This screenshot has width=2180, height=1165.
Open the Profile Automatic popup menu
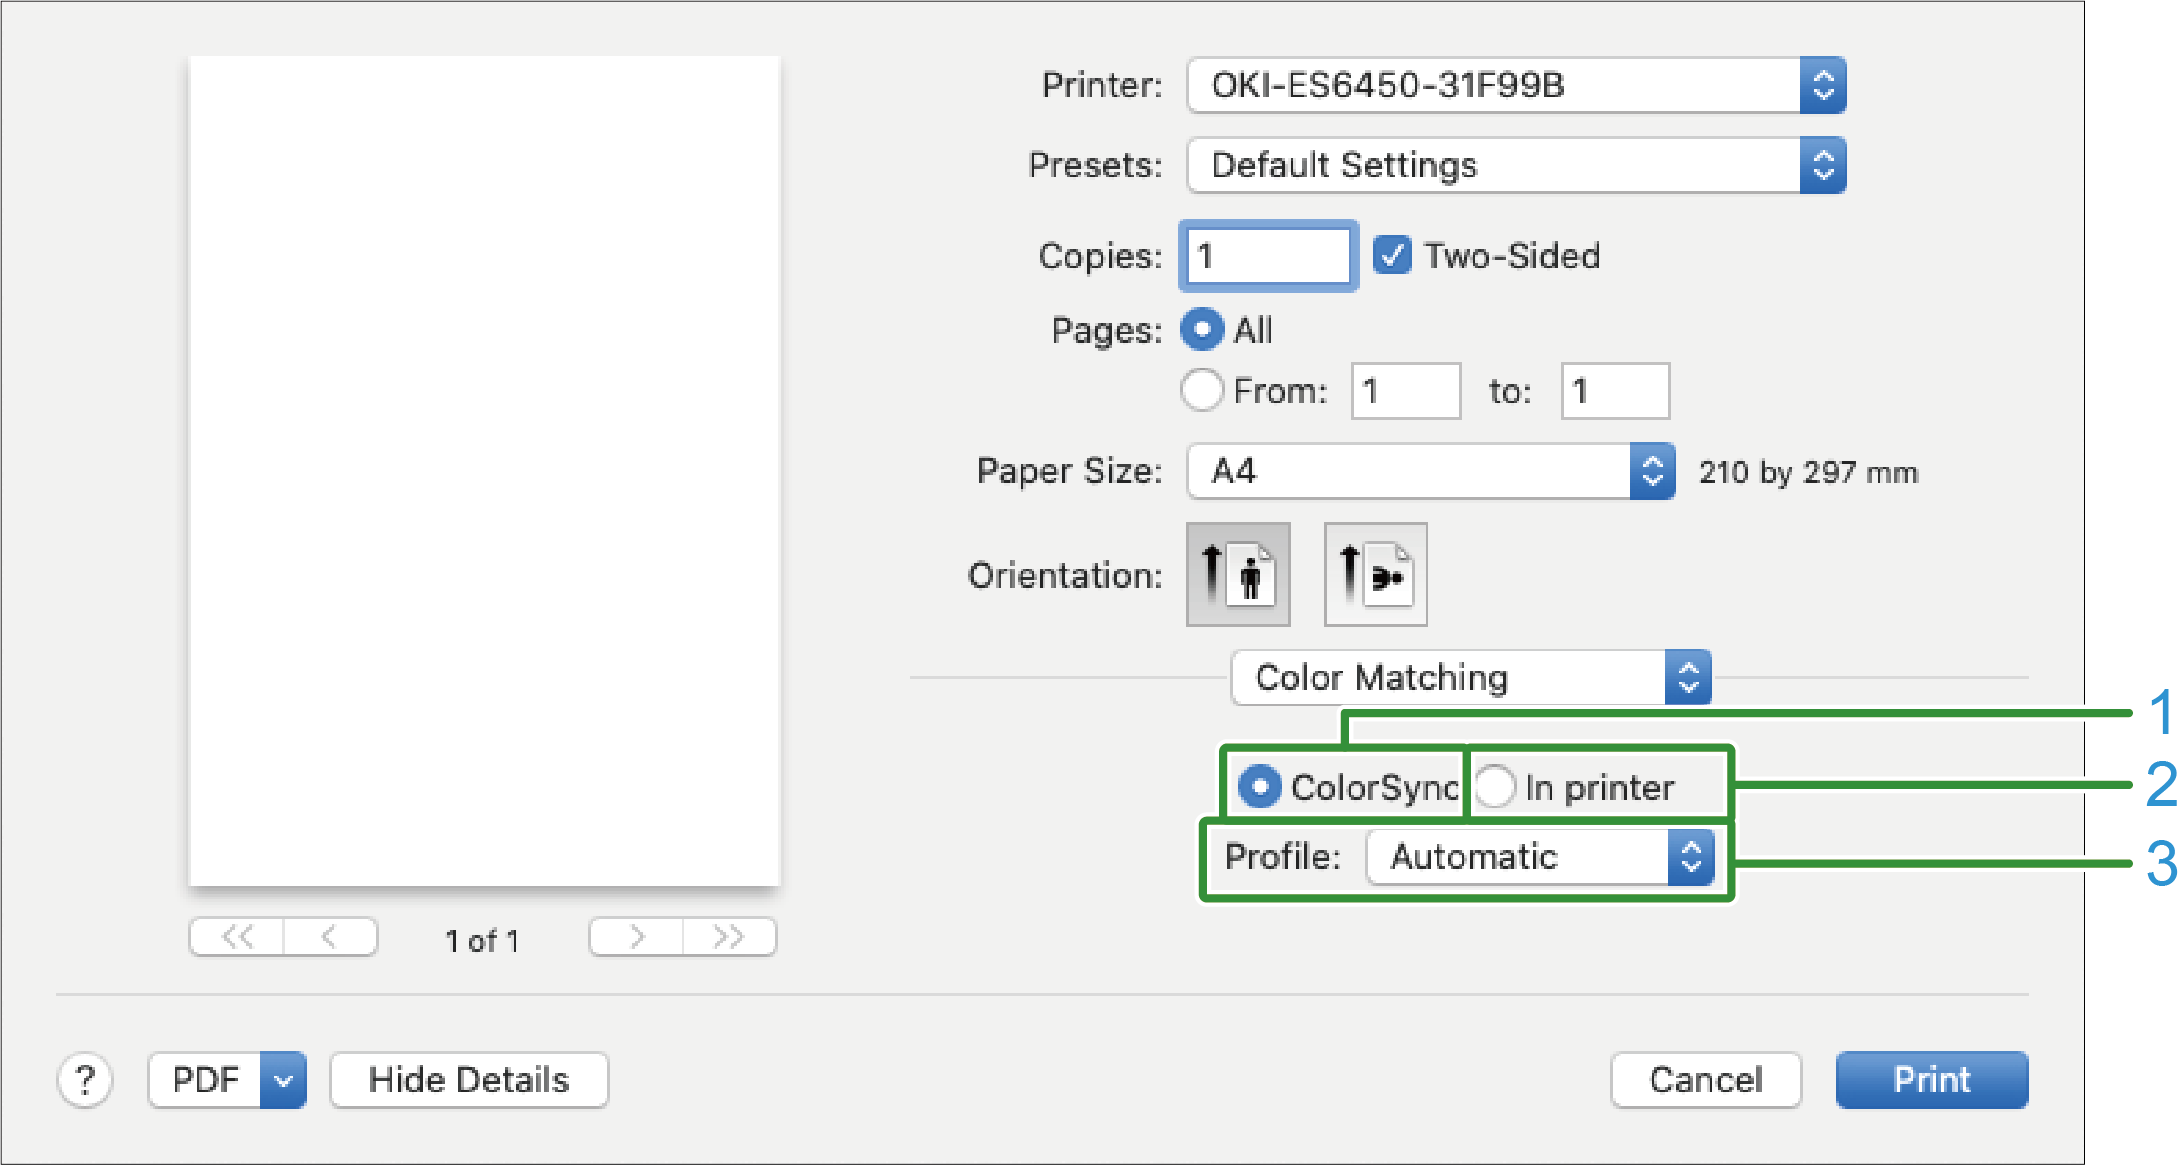pos(1540,857)
